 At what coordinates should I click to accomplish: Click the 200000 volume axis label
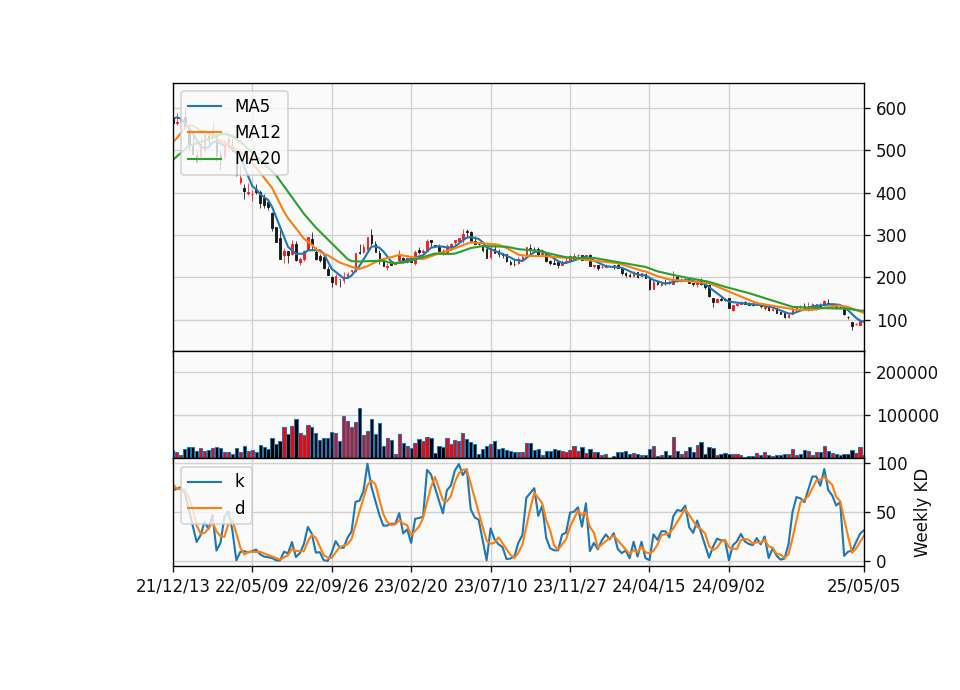[907, 373]
